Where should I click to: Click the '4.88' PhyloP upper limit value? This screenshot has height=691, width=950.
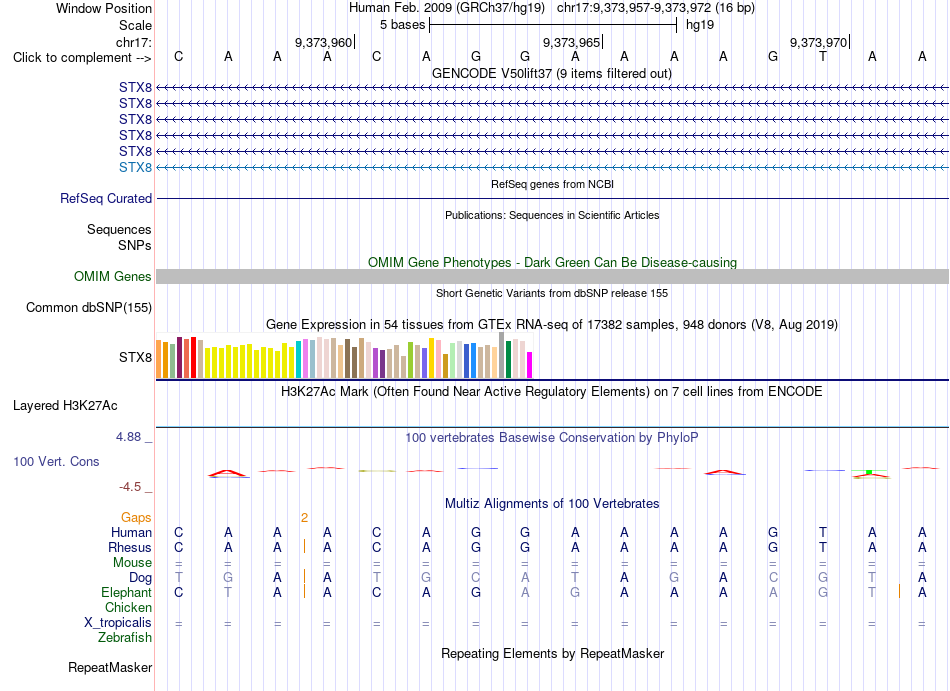[128, 437]
